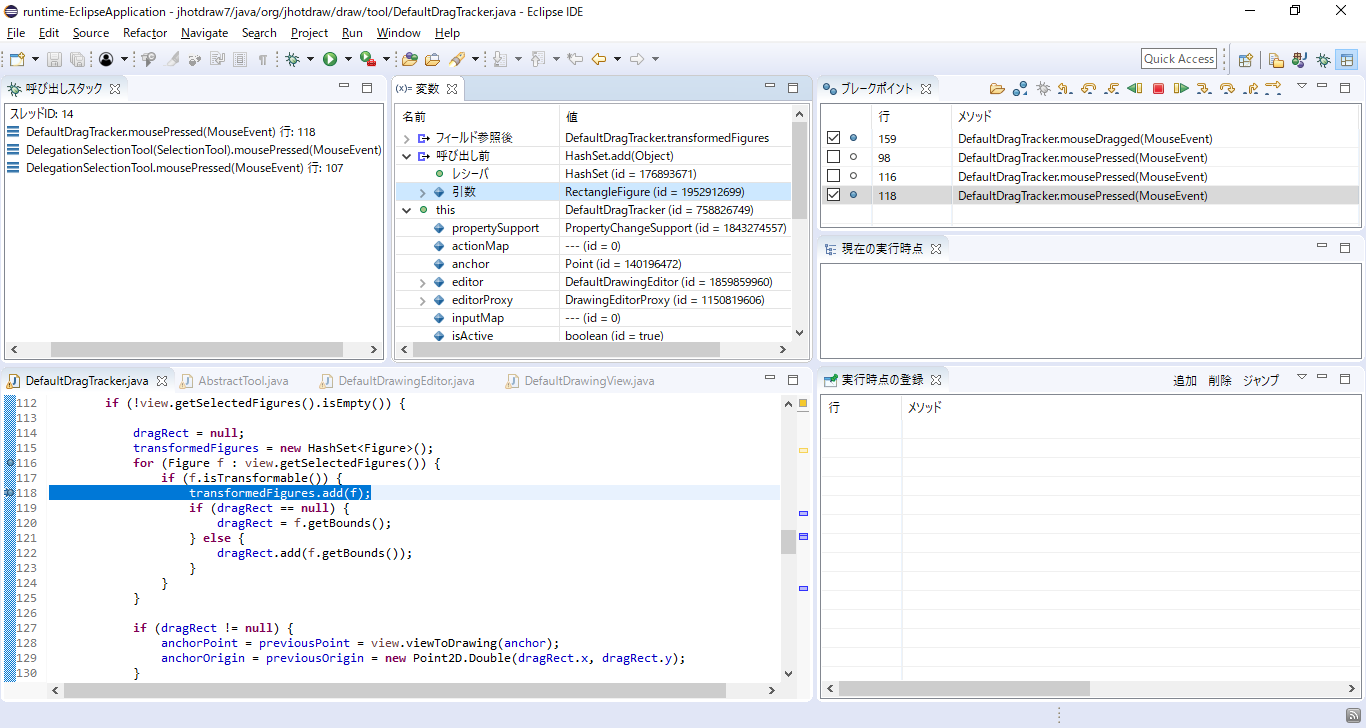The height and width of the screenshot is (728, 1366).
Task: Expand the 引数 RectangleFigure node
Action: pyautogui.click(x=424, y=192)
